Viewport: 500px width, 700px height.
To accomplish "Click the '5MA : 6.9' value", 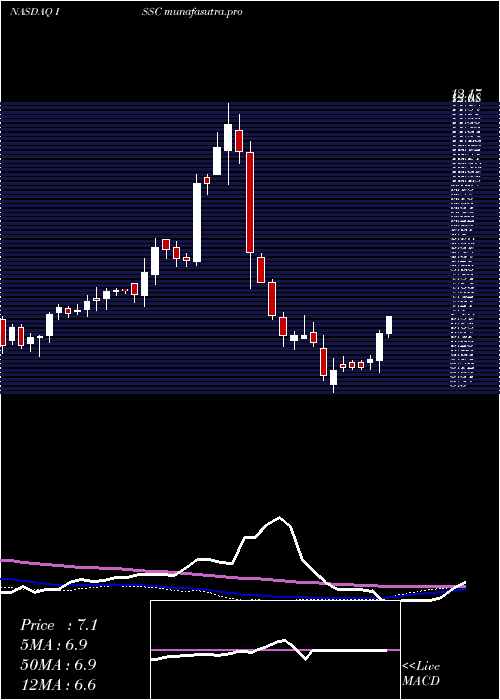I will [x=53, y=645].
